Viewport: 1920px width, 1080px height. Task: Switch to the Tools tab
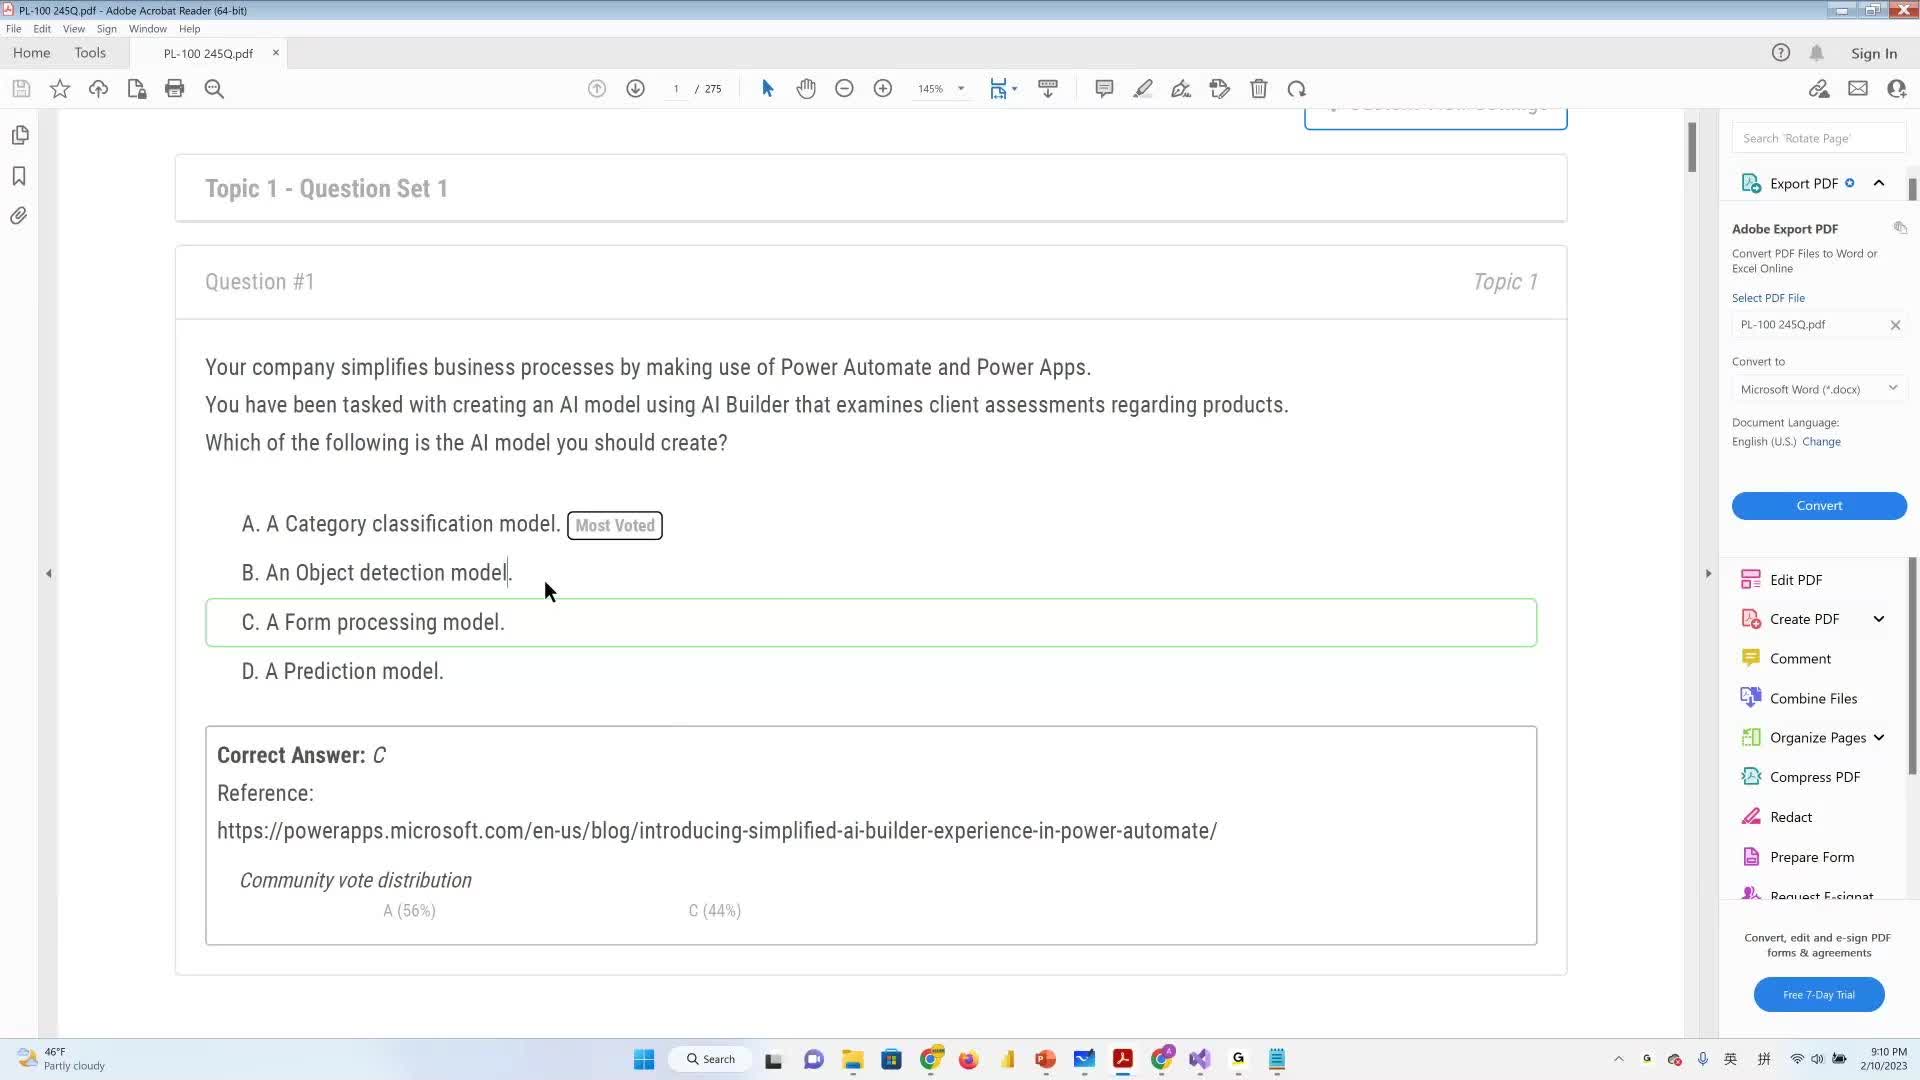pyautogui.click(x=90, y=53)
